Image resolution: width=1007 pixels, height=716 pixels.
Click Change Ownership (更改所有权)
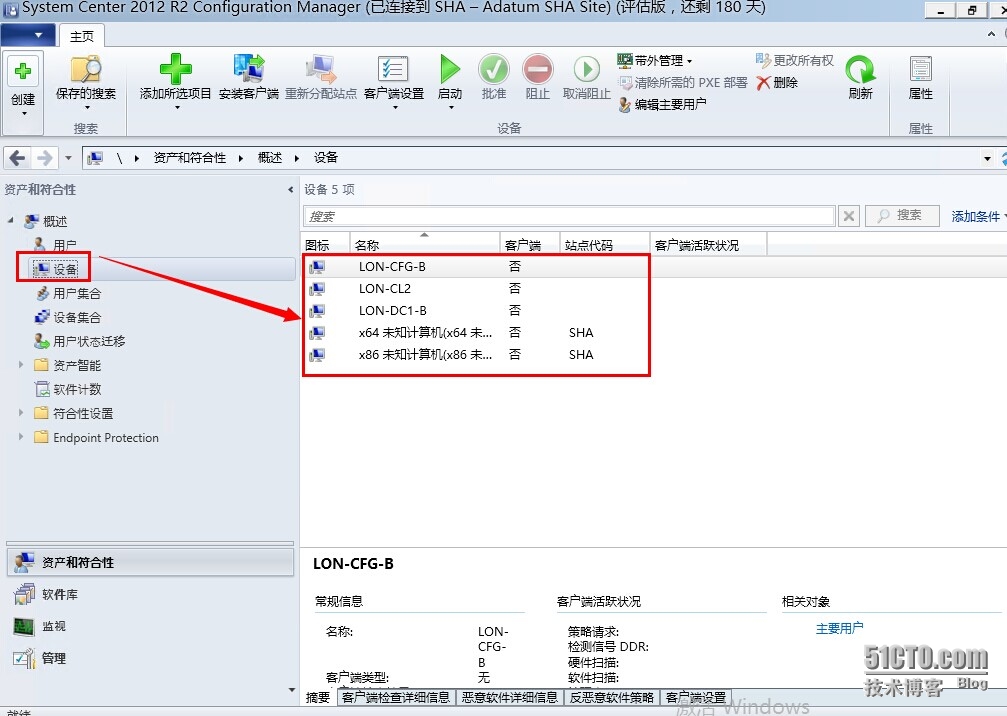pyautogui.click(x=794, y=60)
